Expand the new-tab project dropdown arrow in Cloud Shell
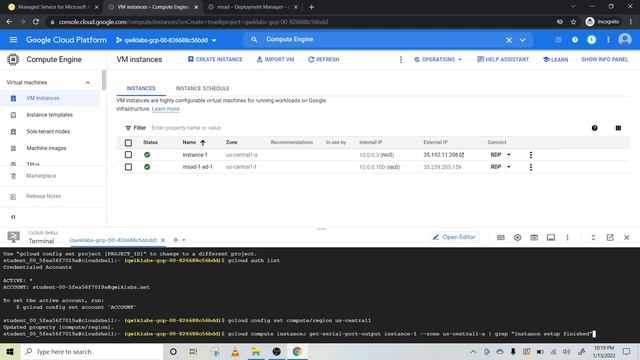Viewport: 640px width, 360px height. click(x=184, y=240)
